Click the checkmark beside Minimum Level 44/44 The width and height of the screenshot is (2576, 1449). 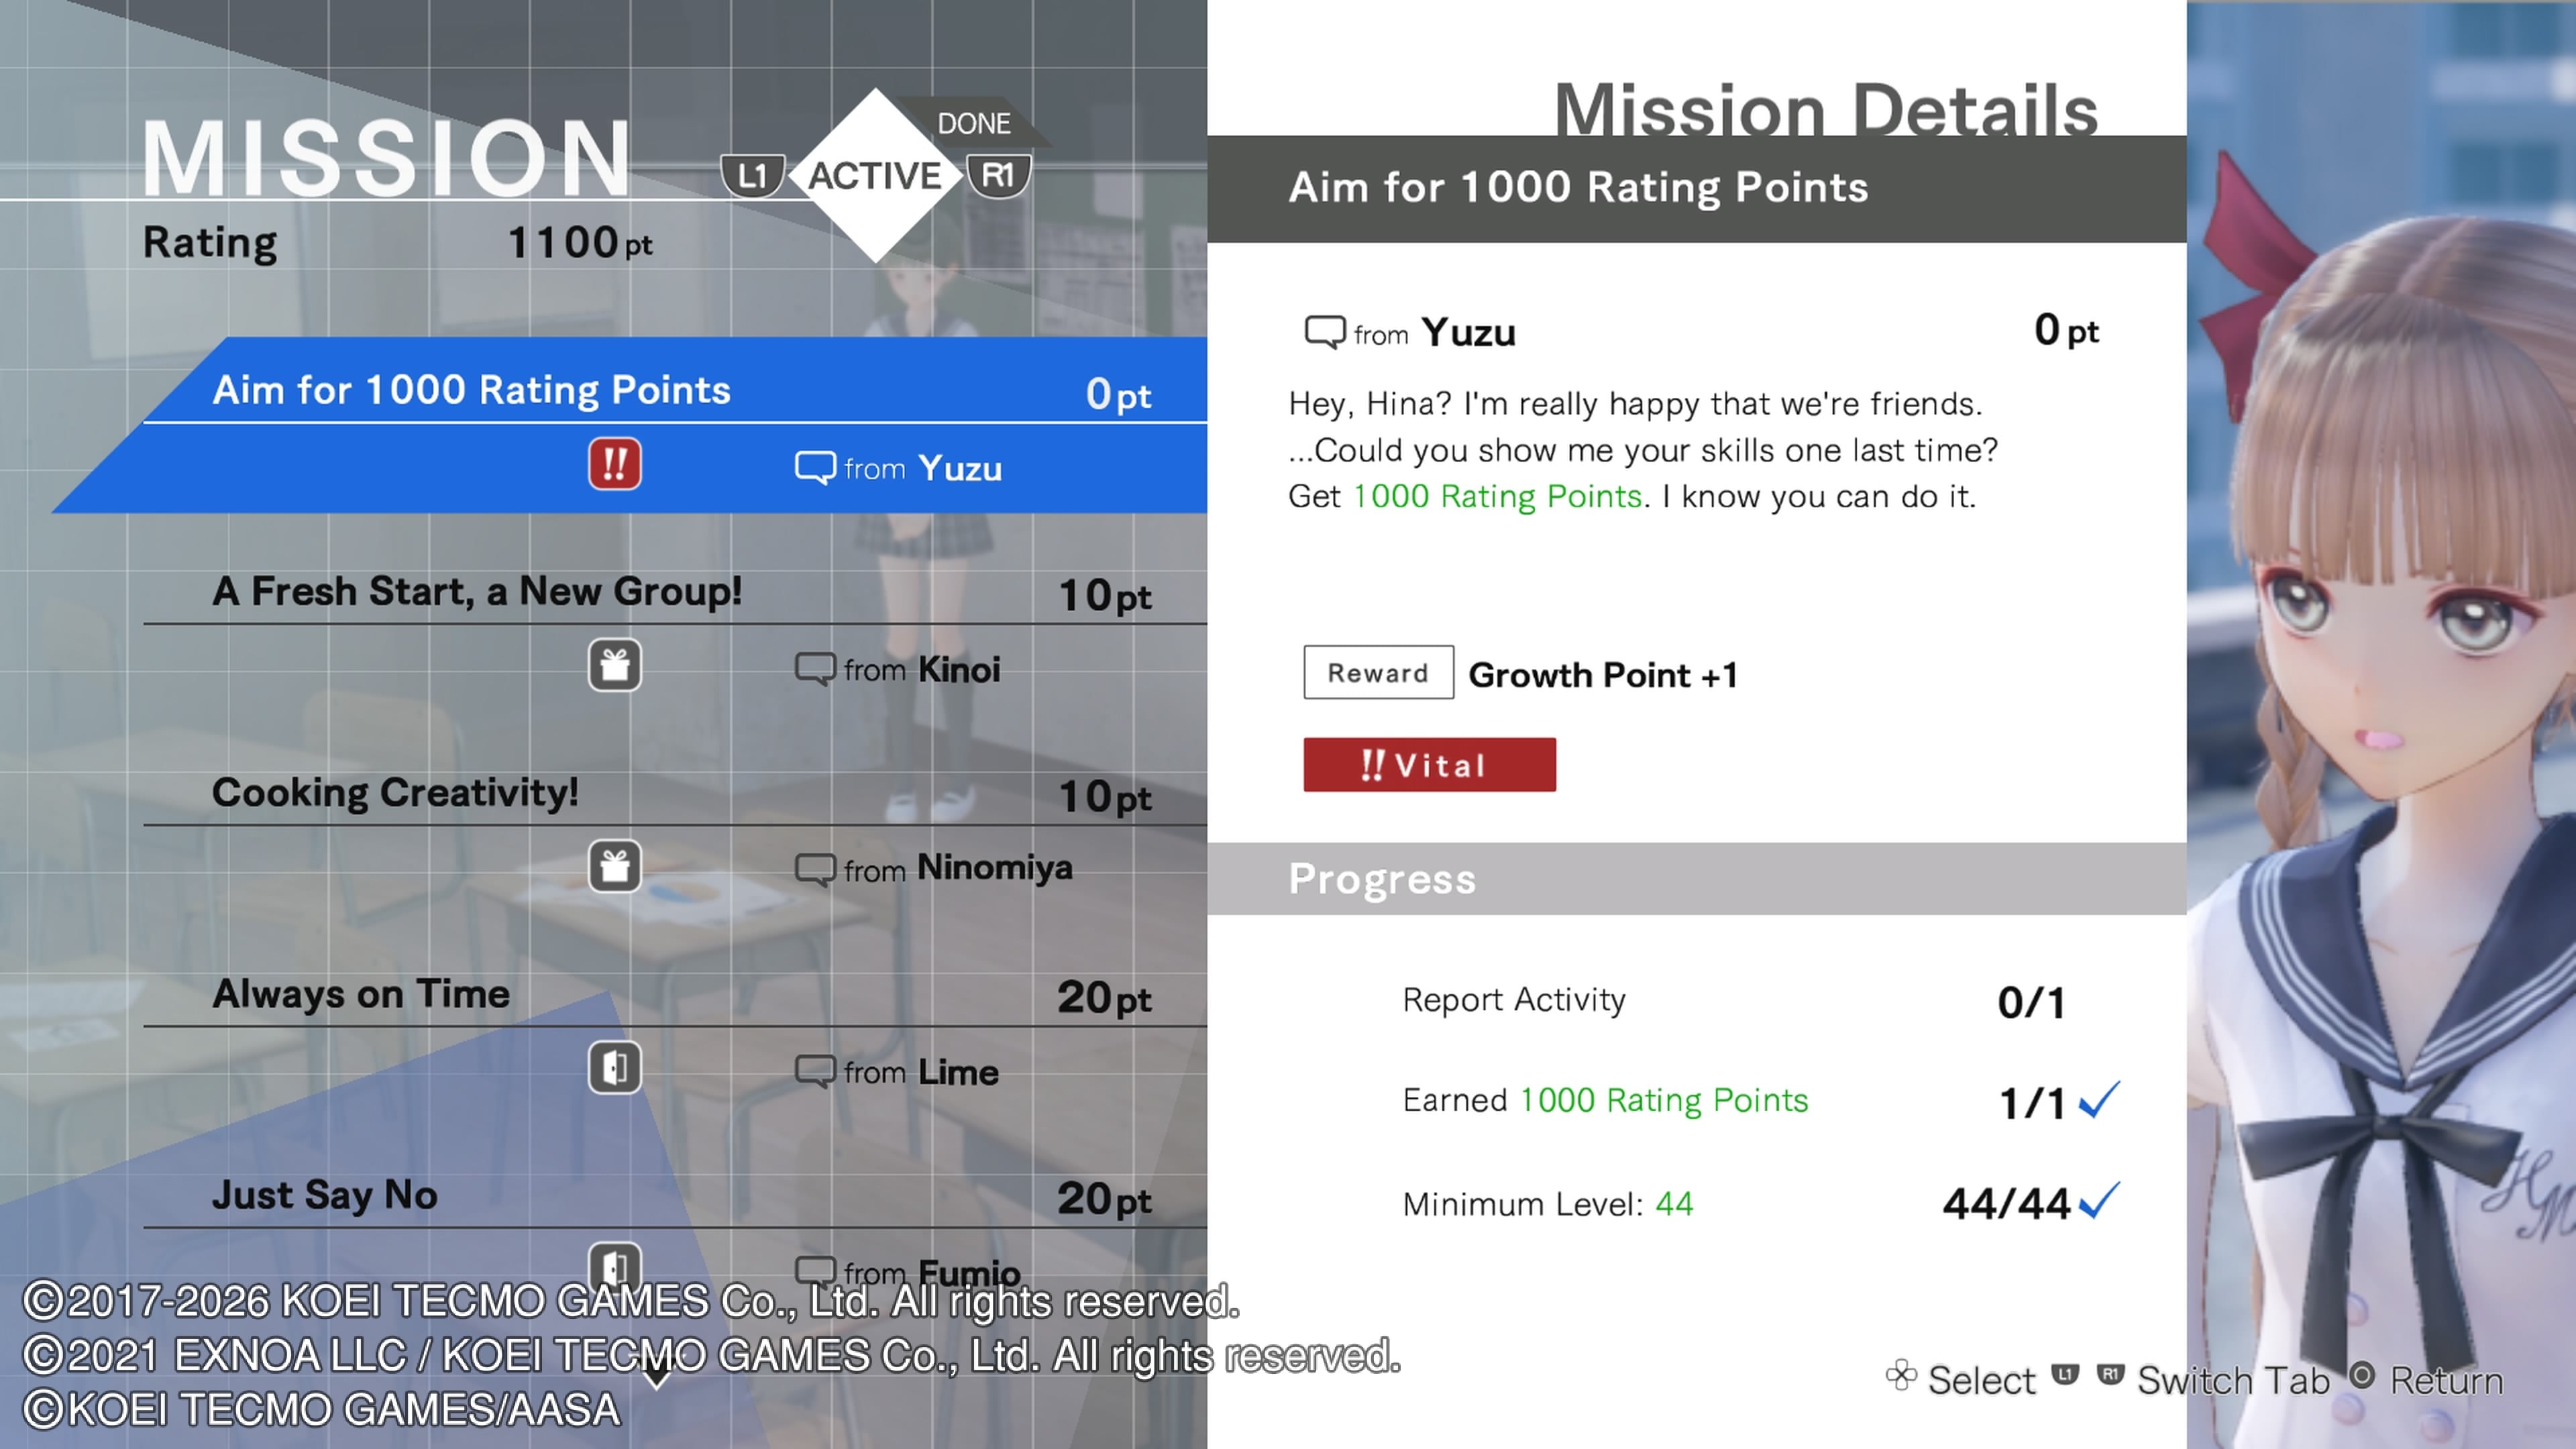pyautogui.click(x=2099, y=1200)
